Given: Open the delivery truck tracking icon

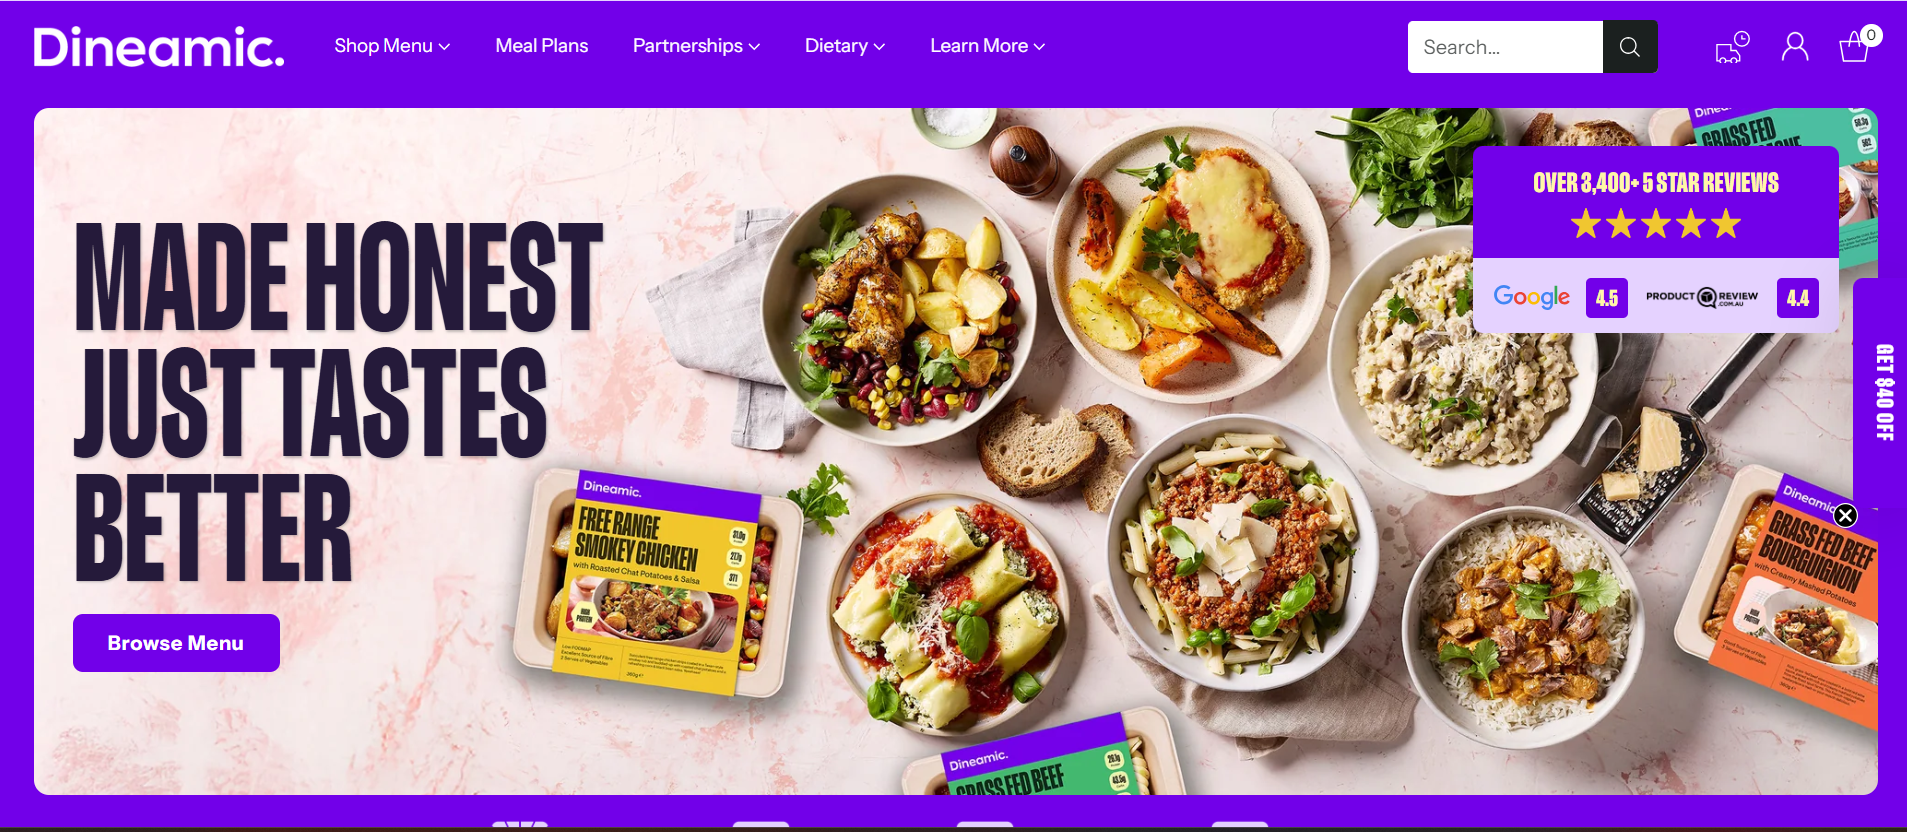Looking at the screenshot, I should point(1732,47).
